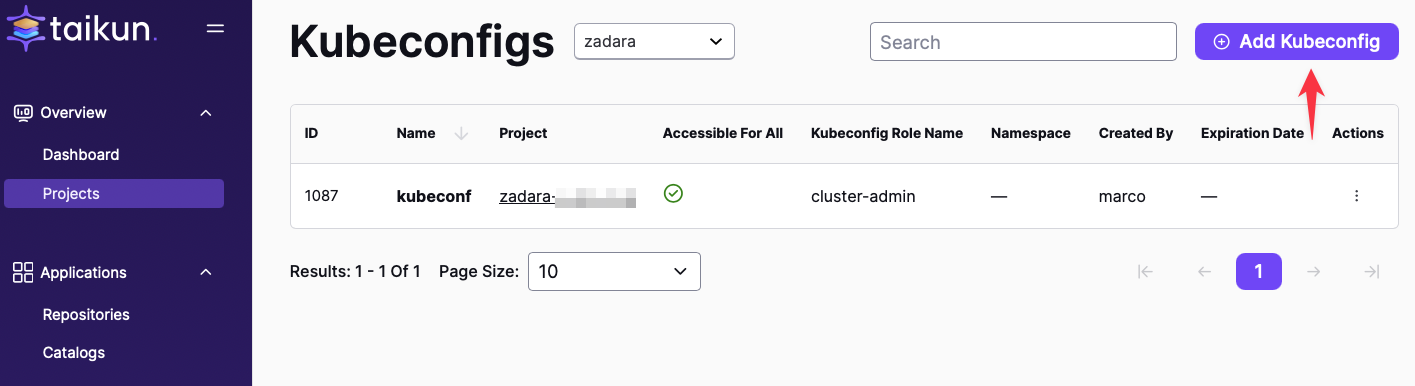Click the Search input field
This screenshot has width=1415, height=386.
(x=1023, y=42)
